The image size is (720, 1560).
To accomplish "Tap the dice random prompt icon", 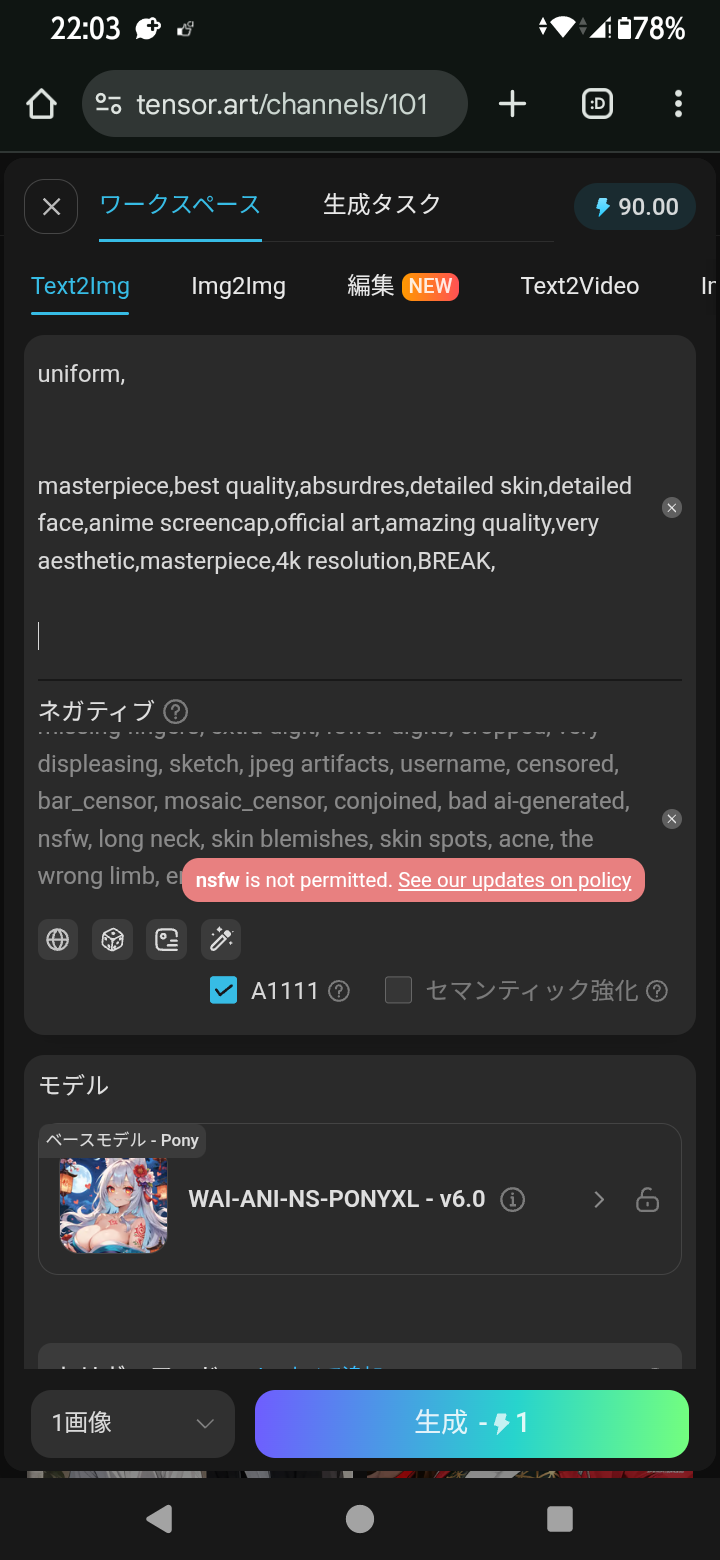I will point(112,940).
